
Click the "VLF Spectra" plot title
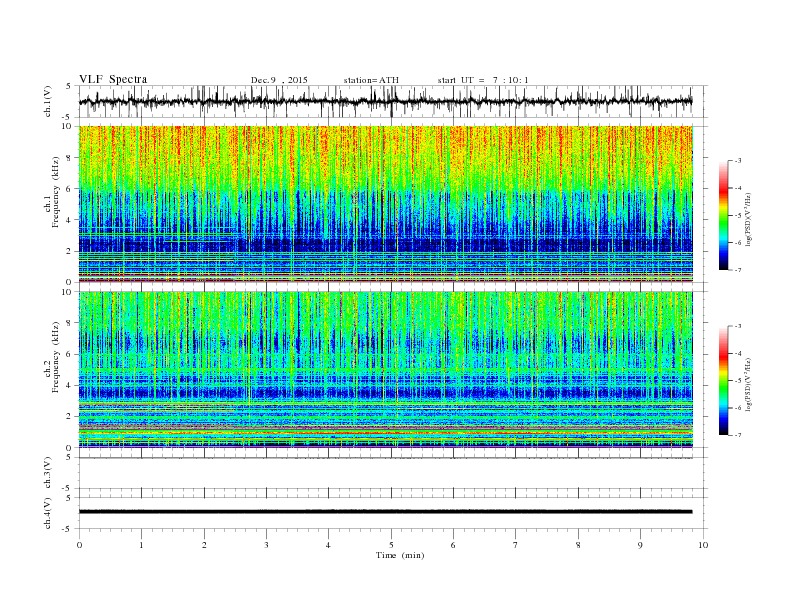[x=113, y=79]
